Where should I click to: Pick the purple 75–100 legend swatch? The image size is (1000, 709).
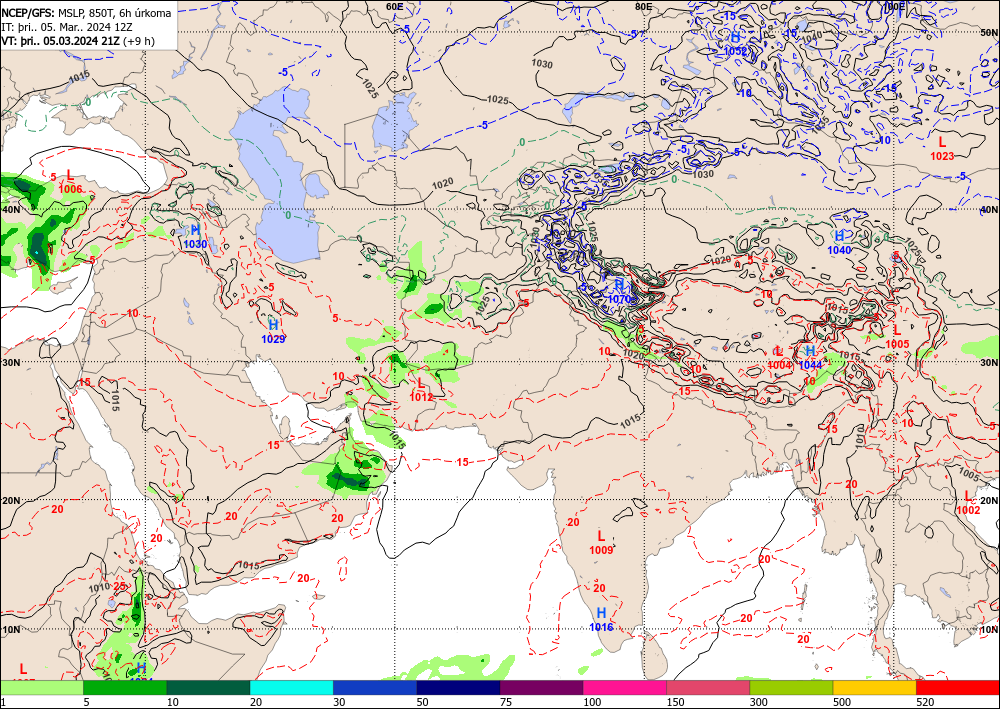[x=541, y=687]
